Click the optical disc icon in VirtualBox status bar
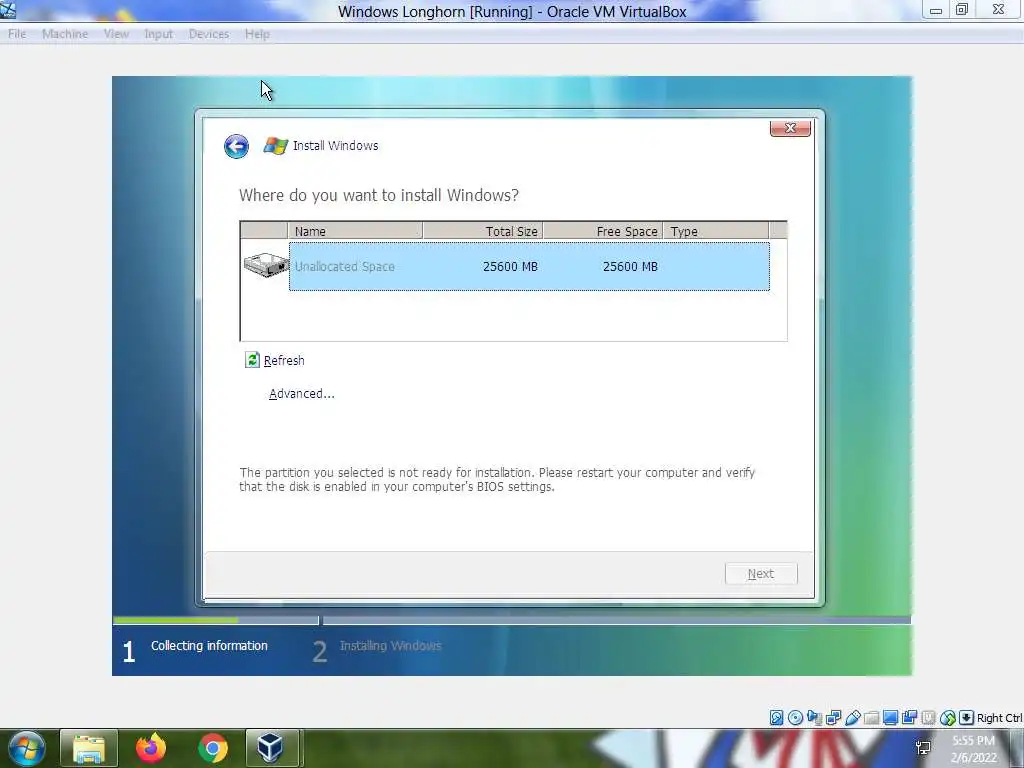 795,718
